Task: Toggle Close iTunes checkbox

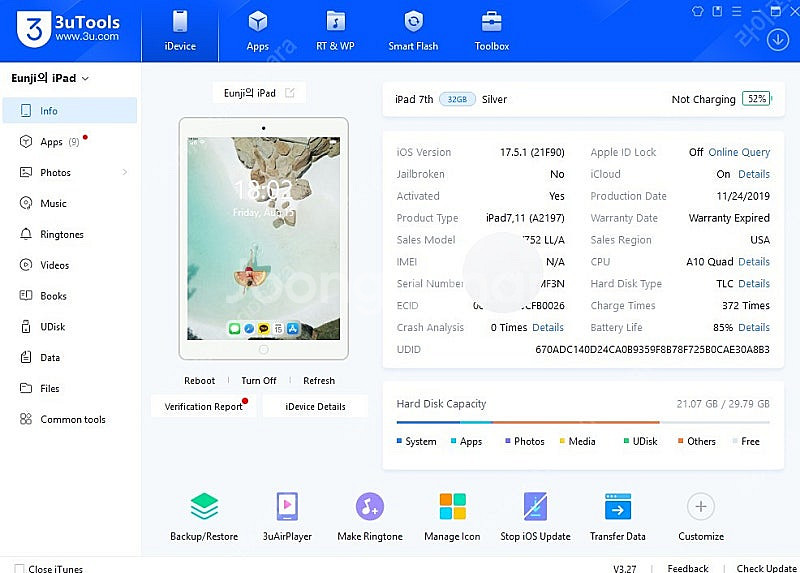Action: (19, 568)
